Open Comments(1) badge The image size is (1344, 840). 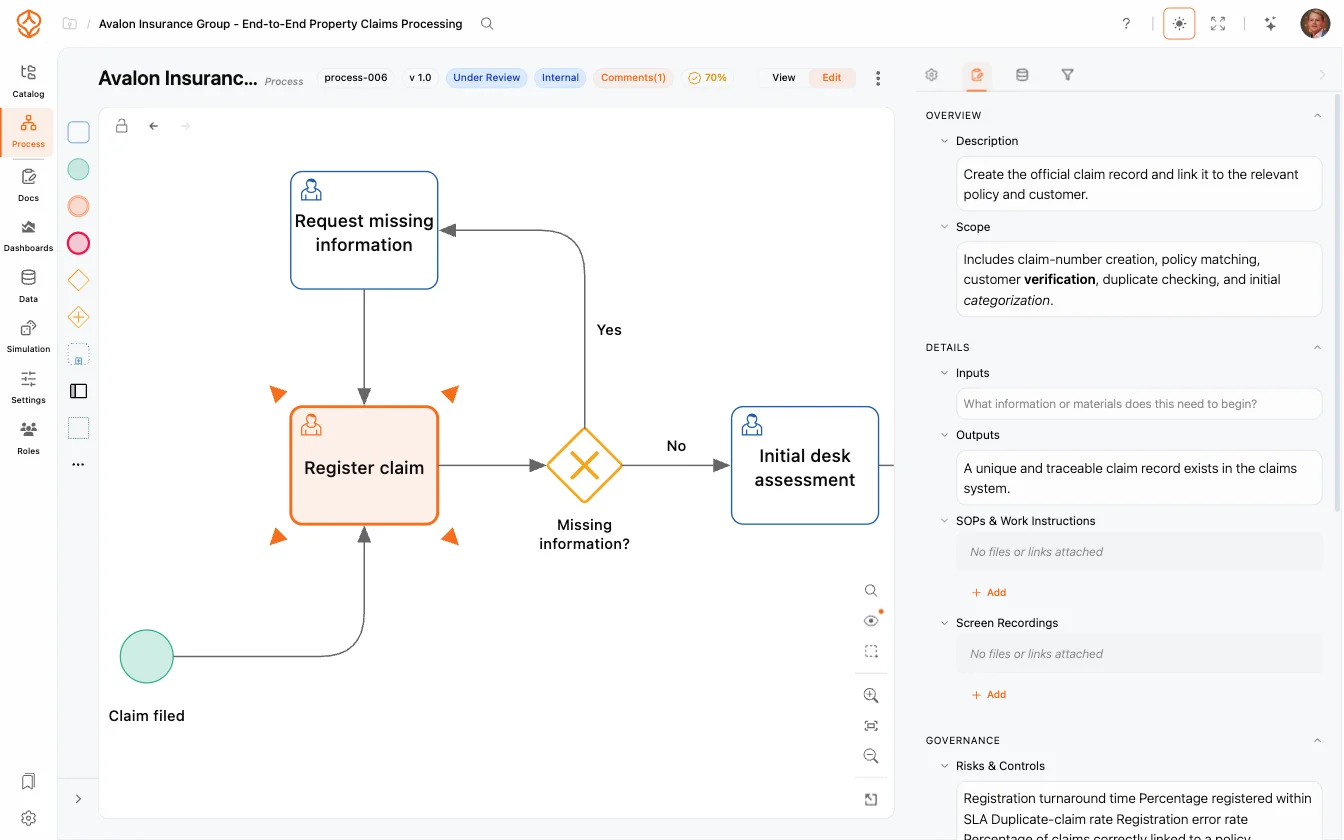point(633,77)
